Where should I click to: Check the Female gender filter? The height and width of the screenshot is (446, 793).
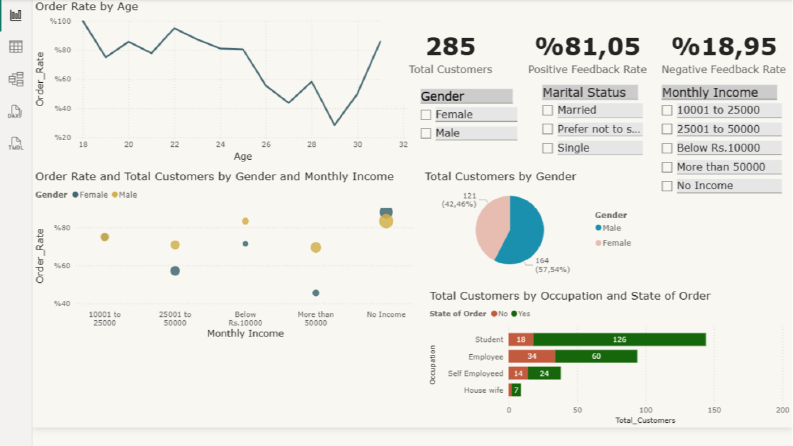coord(426,115)
